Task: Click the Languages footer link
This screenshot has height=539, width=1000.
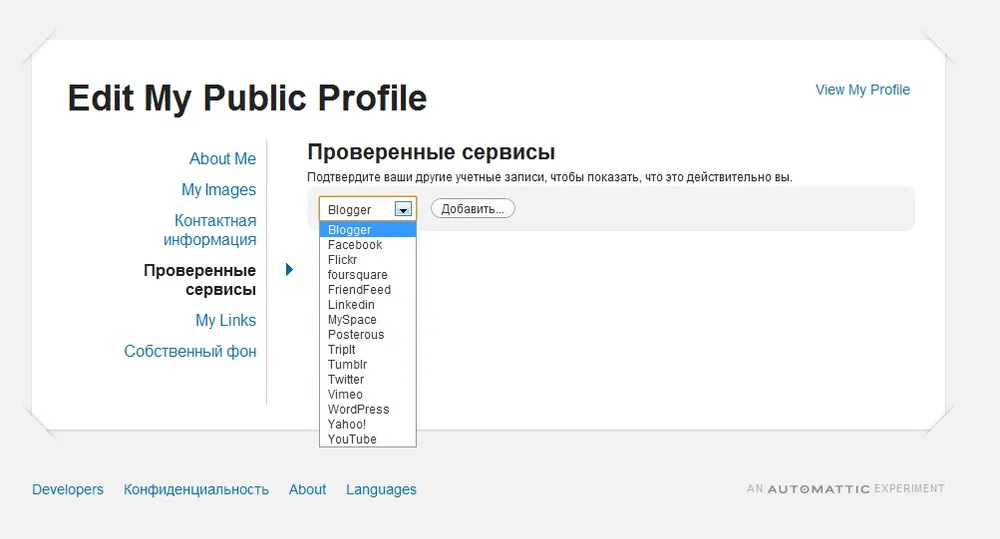Action: pos(381,490)
